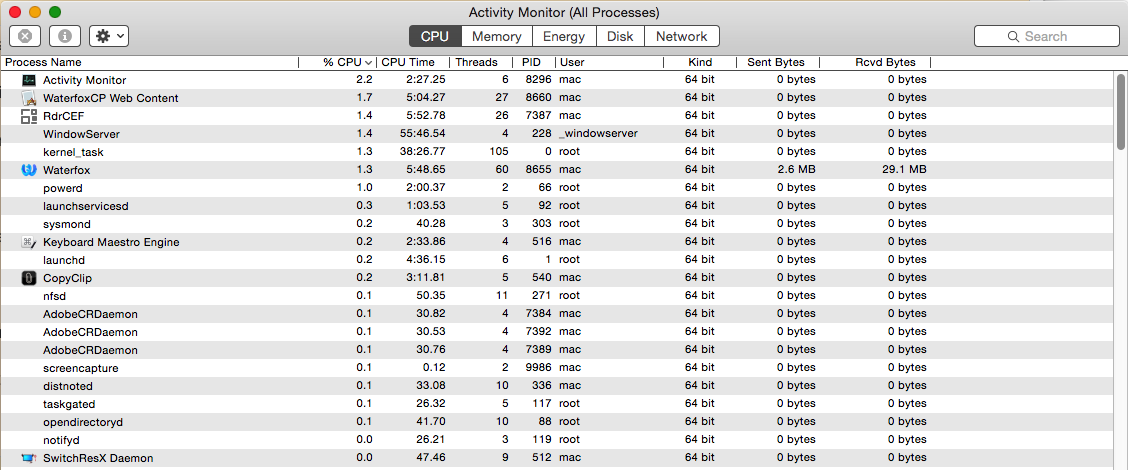
Task: Click PID 9986 in screencapture row
Action: click(539, 368)
